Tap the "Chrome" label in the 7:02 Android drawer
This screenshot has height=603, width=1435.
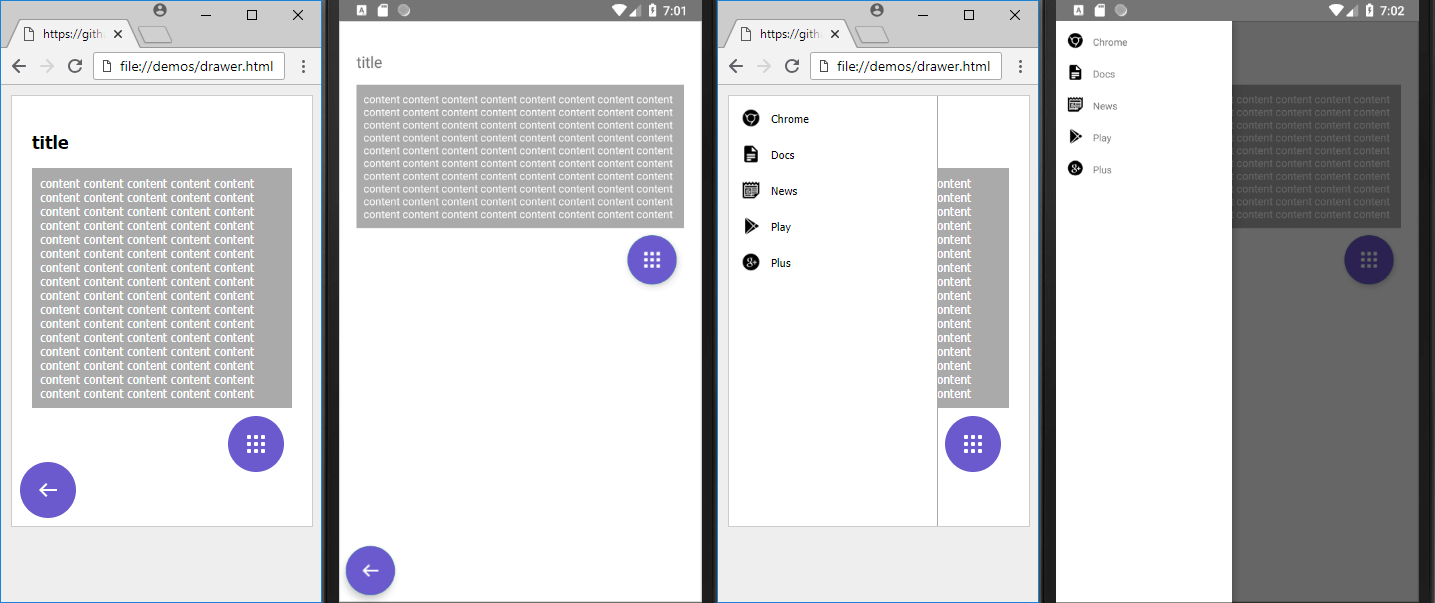[1110, 42]
